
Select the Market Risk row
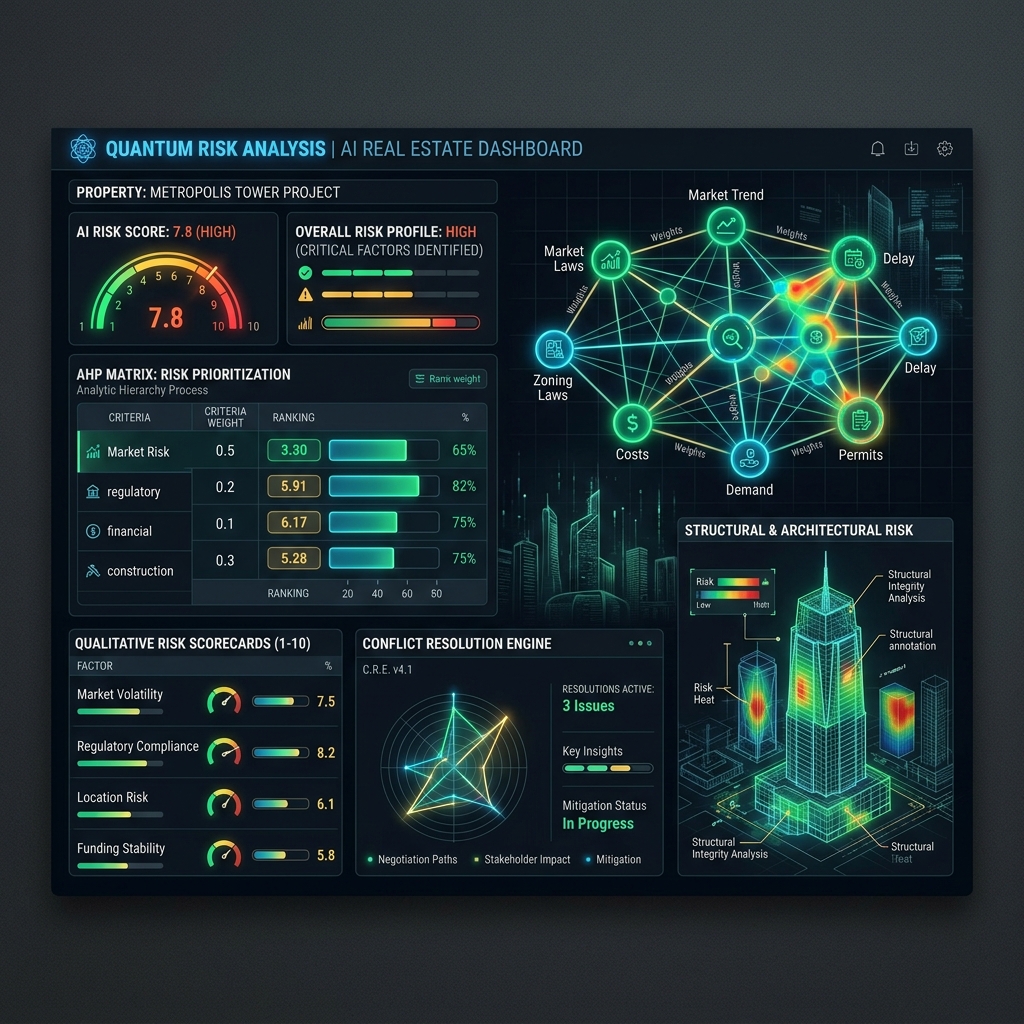click(x=282, y=451)
